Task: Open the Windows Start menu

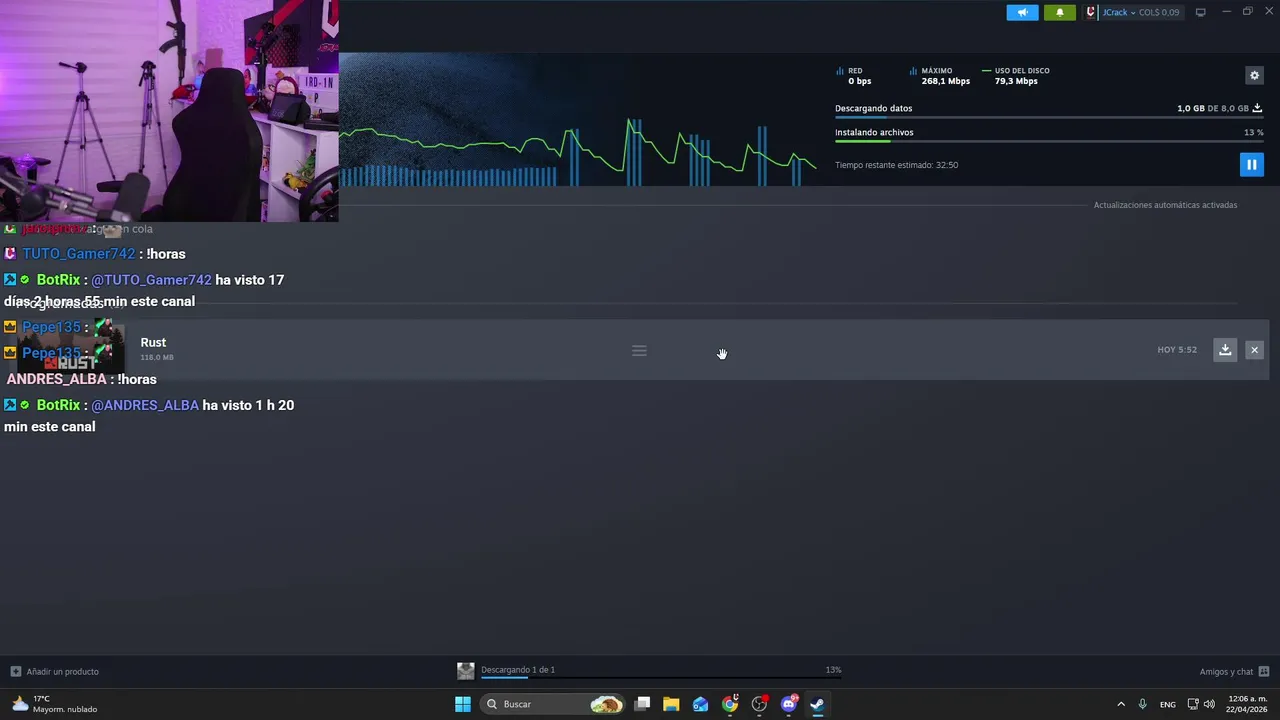Action: pos(463,704)
